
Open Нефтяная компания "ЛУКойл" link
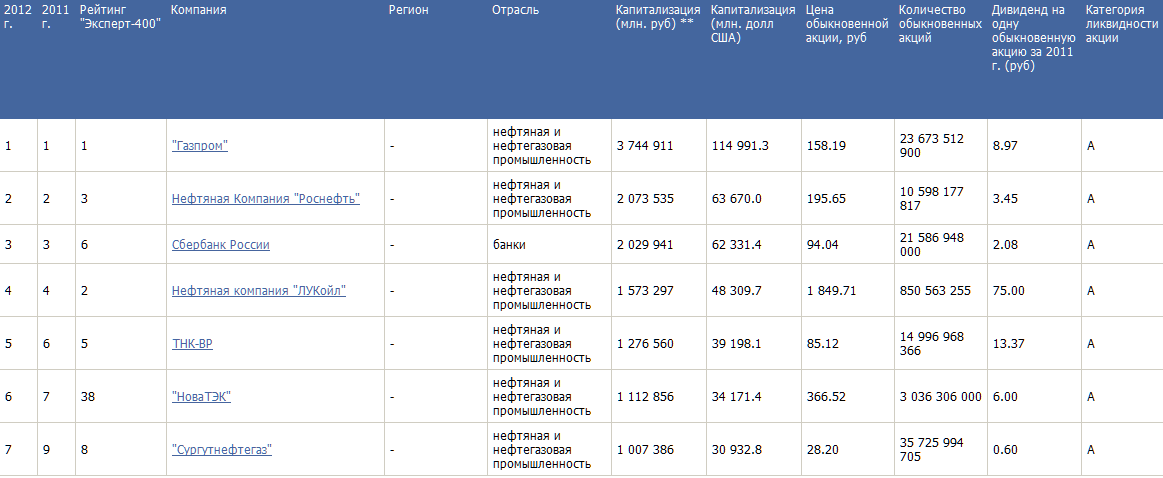(259, 291)
